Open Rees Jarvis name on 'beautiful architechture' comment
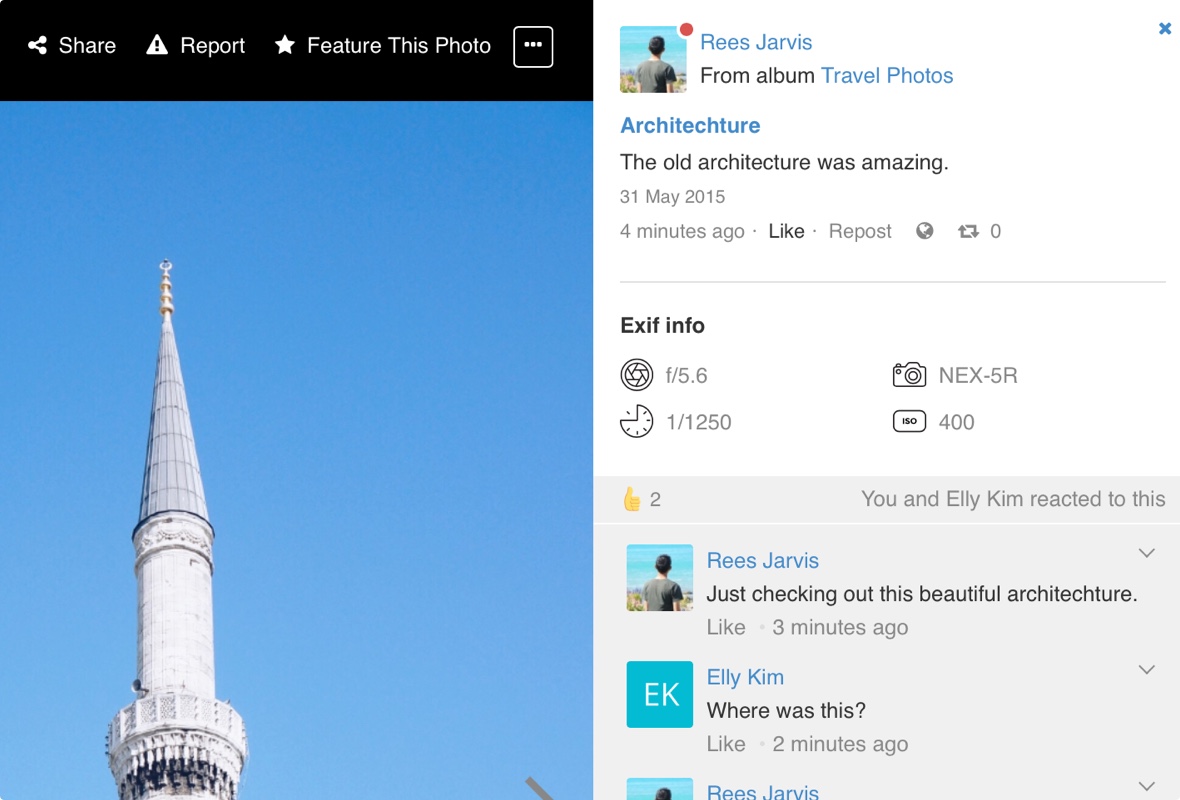The width and height of the screenshot is (1180, 800). click(x=762, y=561)
